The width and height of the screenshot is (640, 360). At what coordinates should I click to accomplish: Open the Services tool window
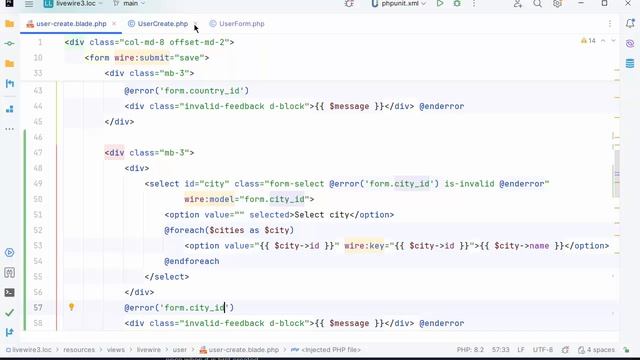tap(9, 253)
